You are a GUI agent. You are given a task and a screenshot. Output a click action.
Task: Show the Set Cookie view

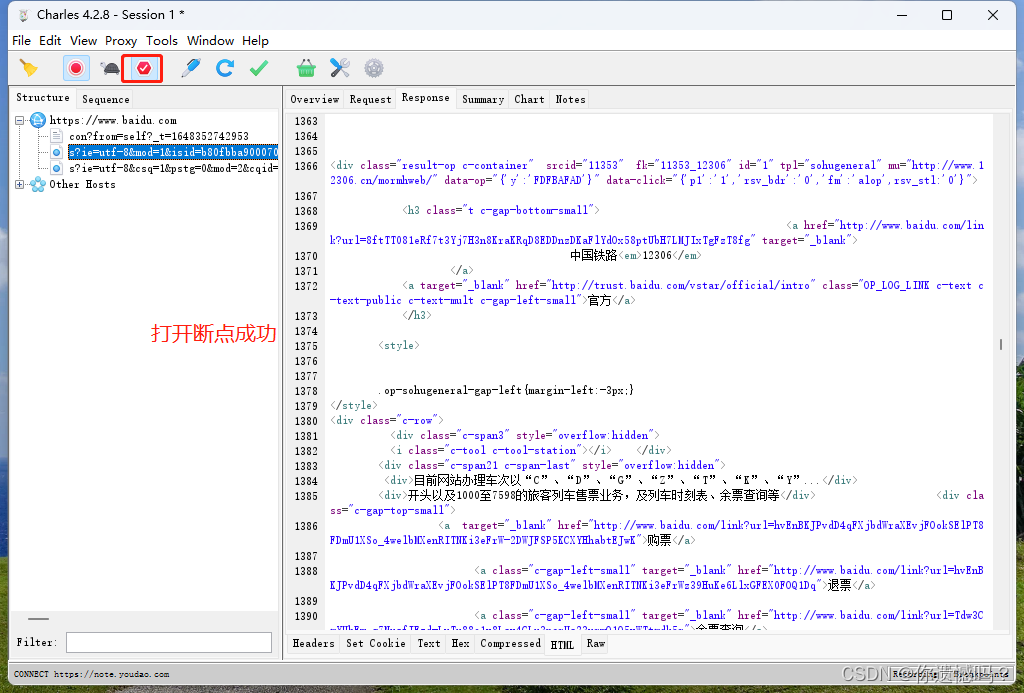coord(376,643)
